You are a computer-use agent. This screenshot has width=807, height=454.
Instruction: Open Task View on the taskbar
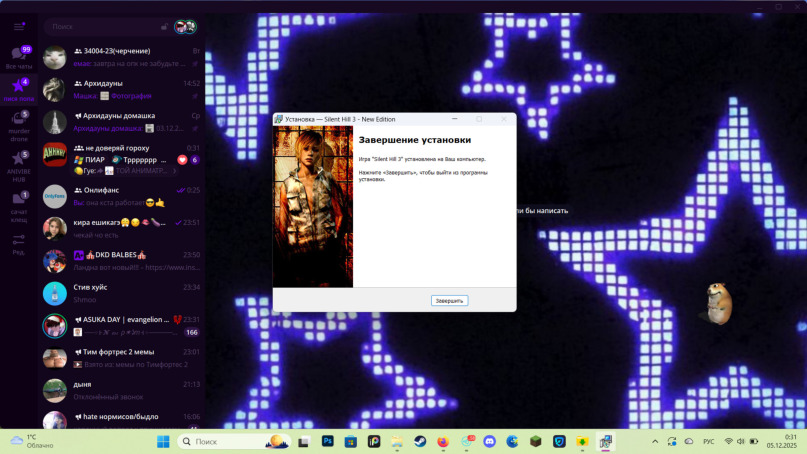[x=304, y=442]
